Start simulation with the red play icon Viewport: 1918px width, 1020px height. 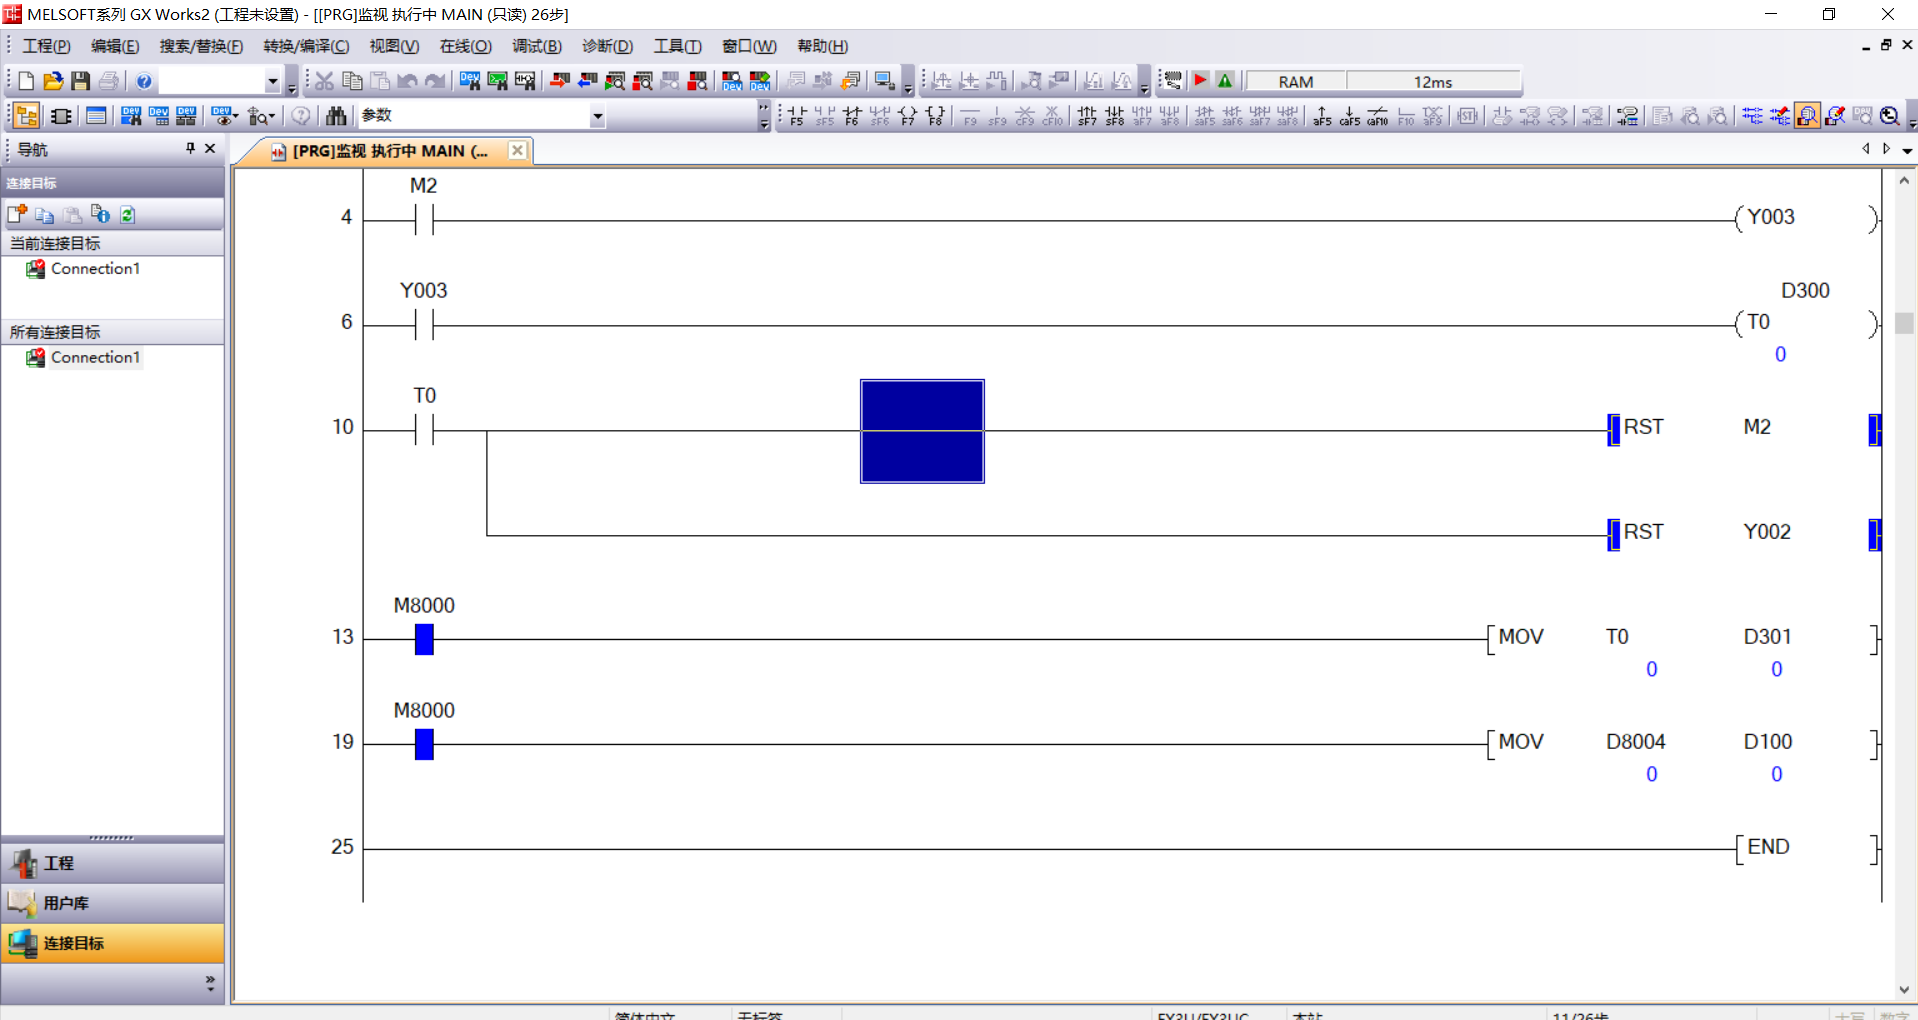(x=1201, y=81)
